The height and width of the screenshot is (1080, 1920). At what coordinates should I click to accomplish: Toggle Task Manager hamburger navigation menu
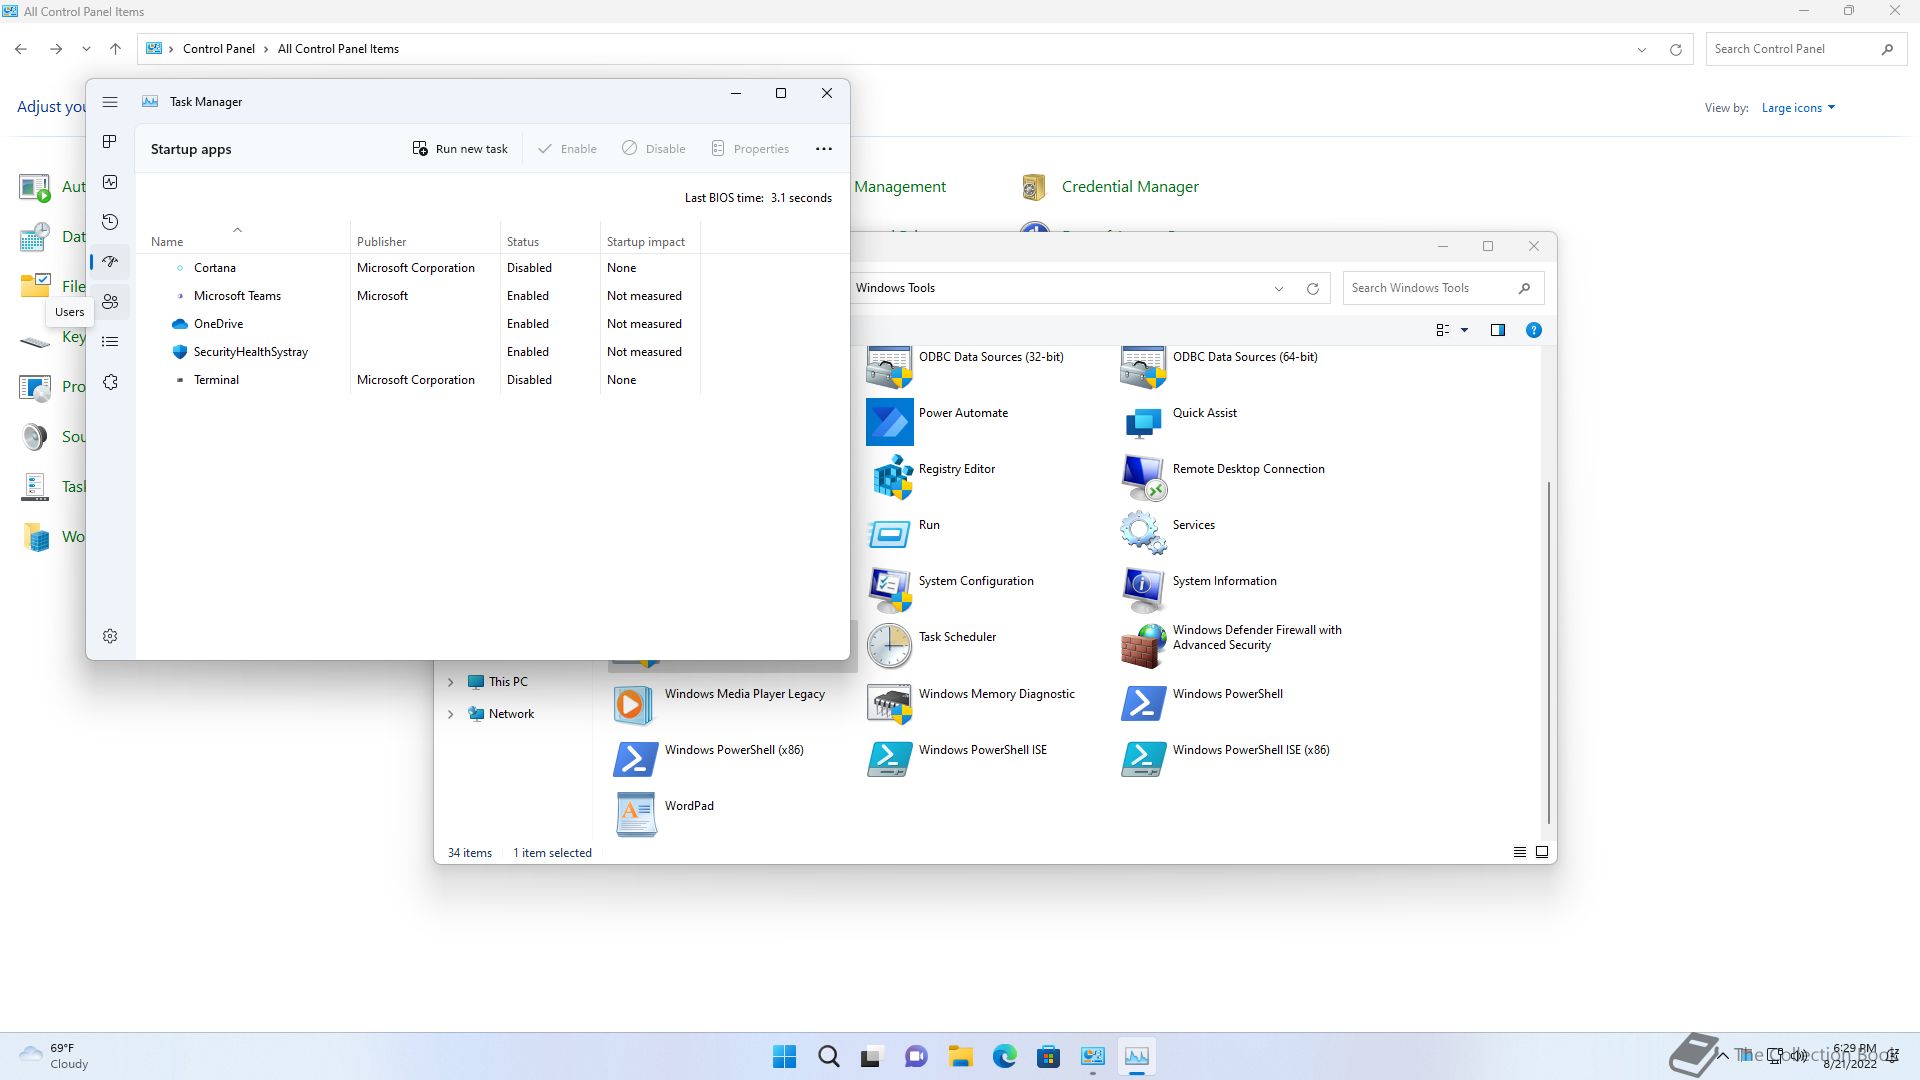[110, 102]
